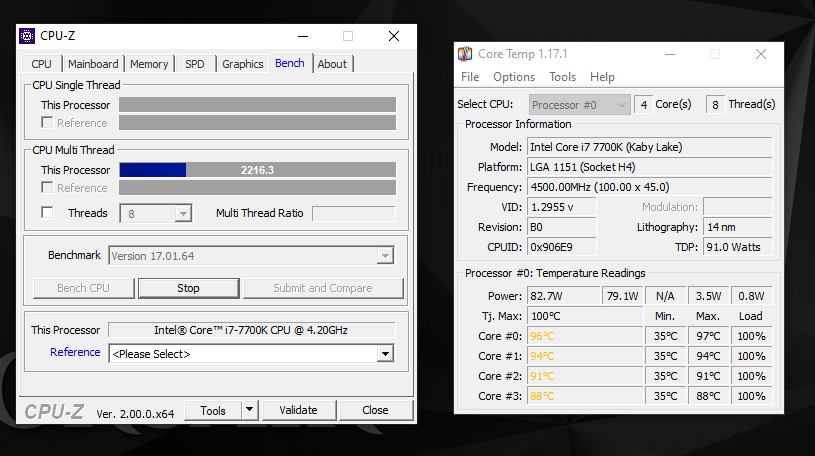Click the Close button in CPU-Z
815x456 pixels.
(375, 410)
